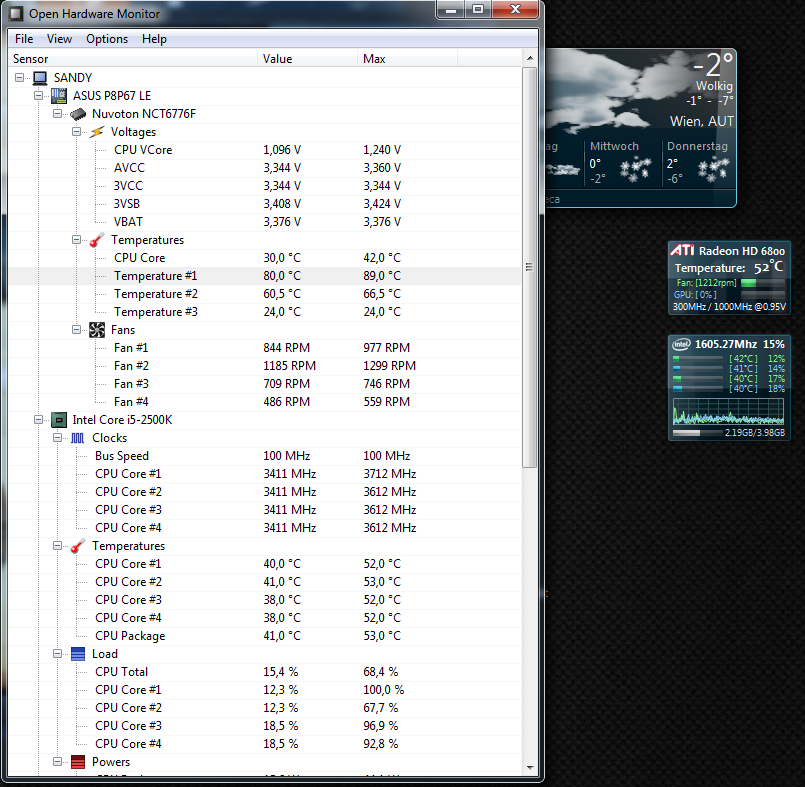The height and width of the screenshot is (787, 805).
Task: Collapse the Nuvoton NCT6776F node
Action: coord(58,114)
